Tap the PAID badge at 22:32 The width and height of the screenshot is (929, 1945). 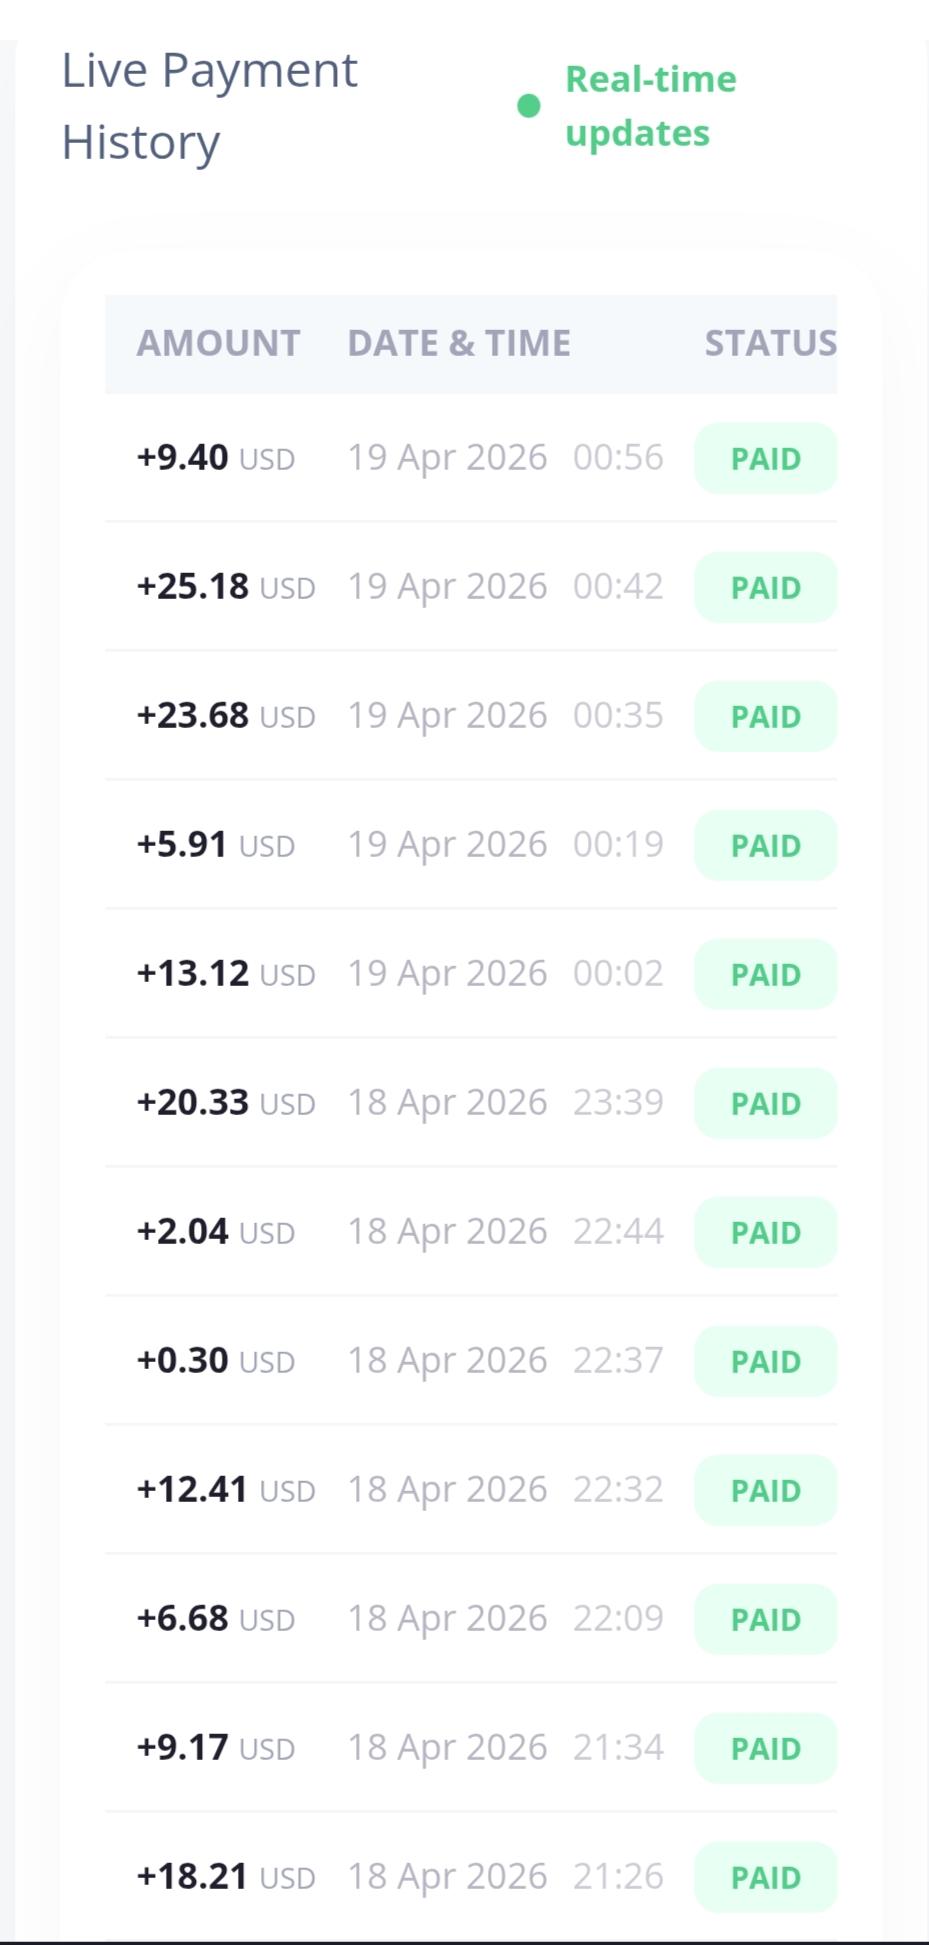766,1490
